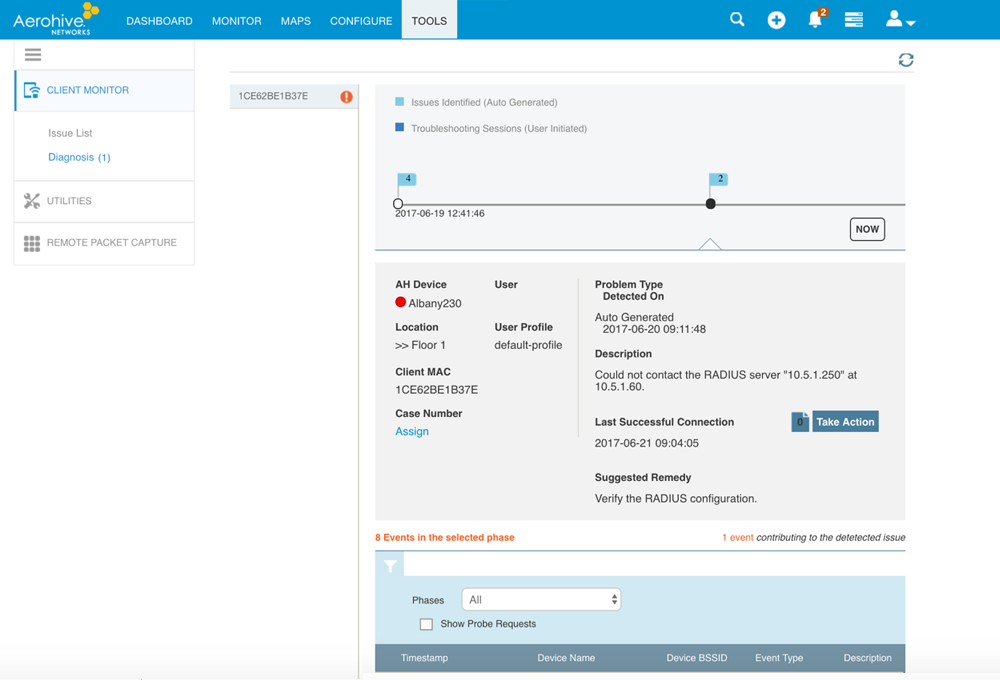This screenshot has height=680, width=1000.
Task: Click the Aerohive Networks logo
Action: [57, 19]
